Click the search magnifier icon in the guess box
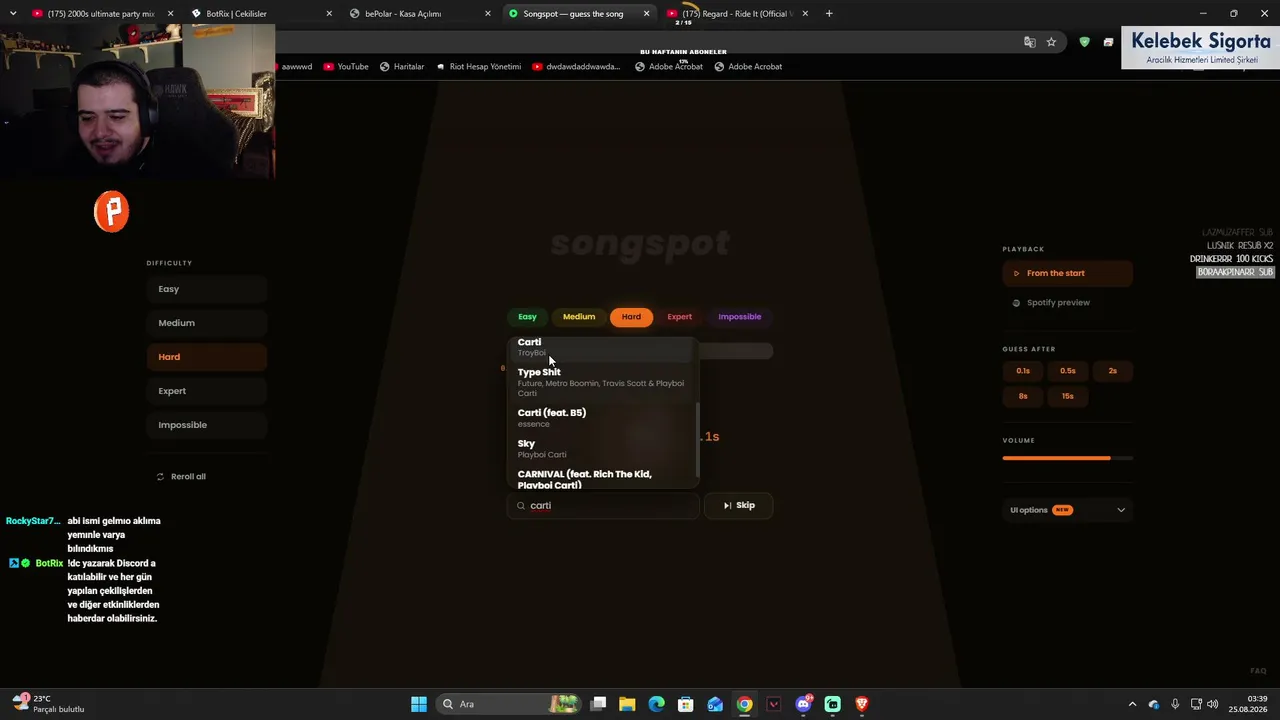 click(521, 506)
